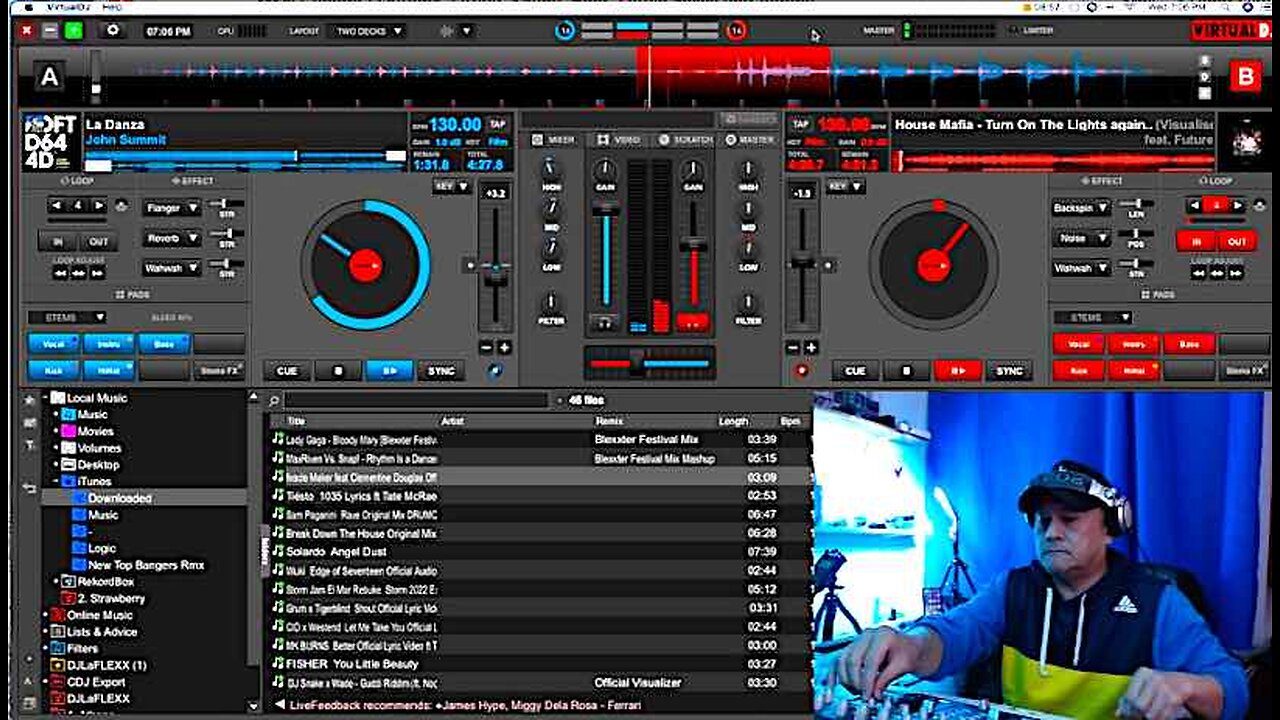
Task: Click deck A headphone cue button
Action: (x=603, y=322)
